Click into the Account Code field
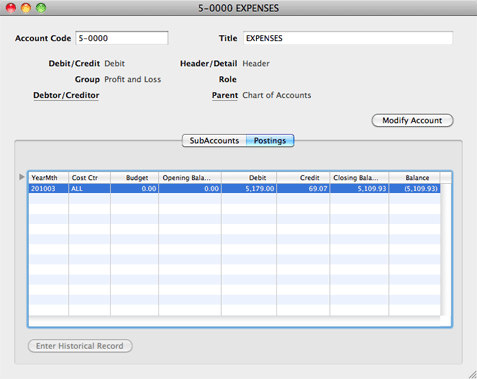 [x=122, y=38]
